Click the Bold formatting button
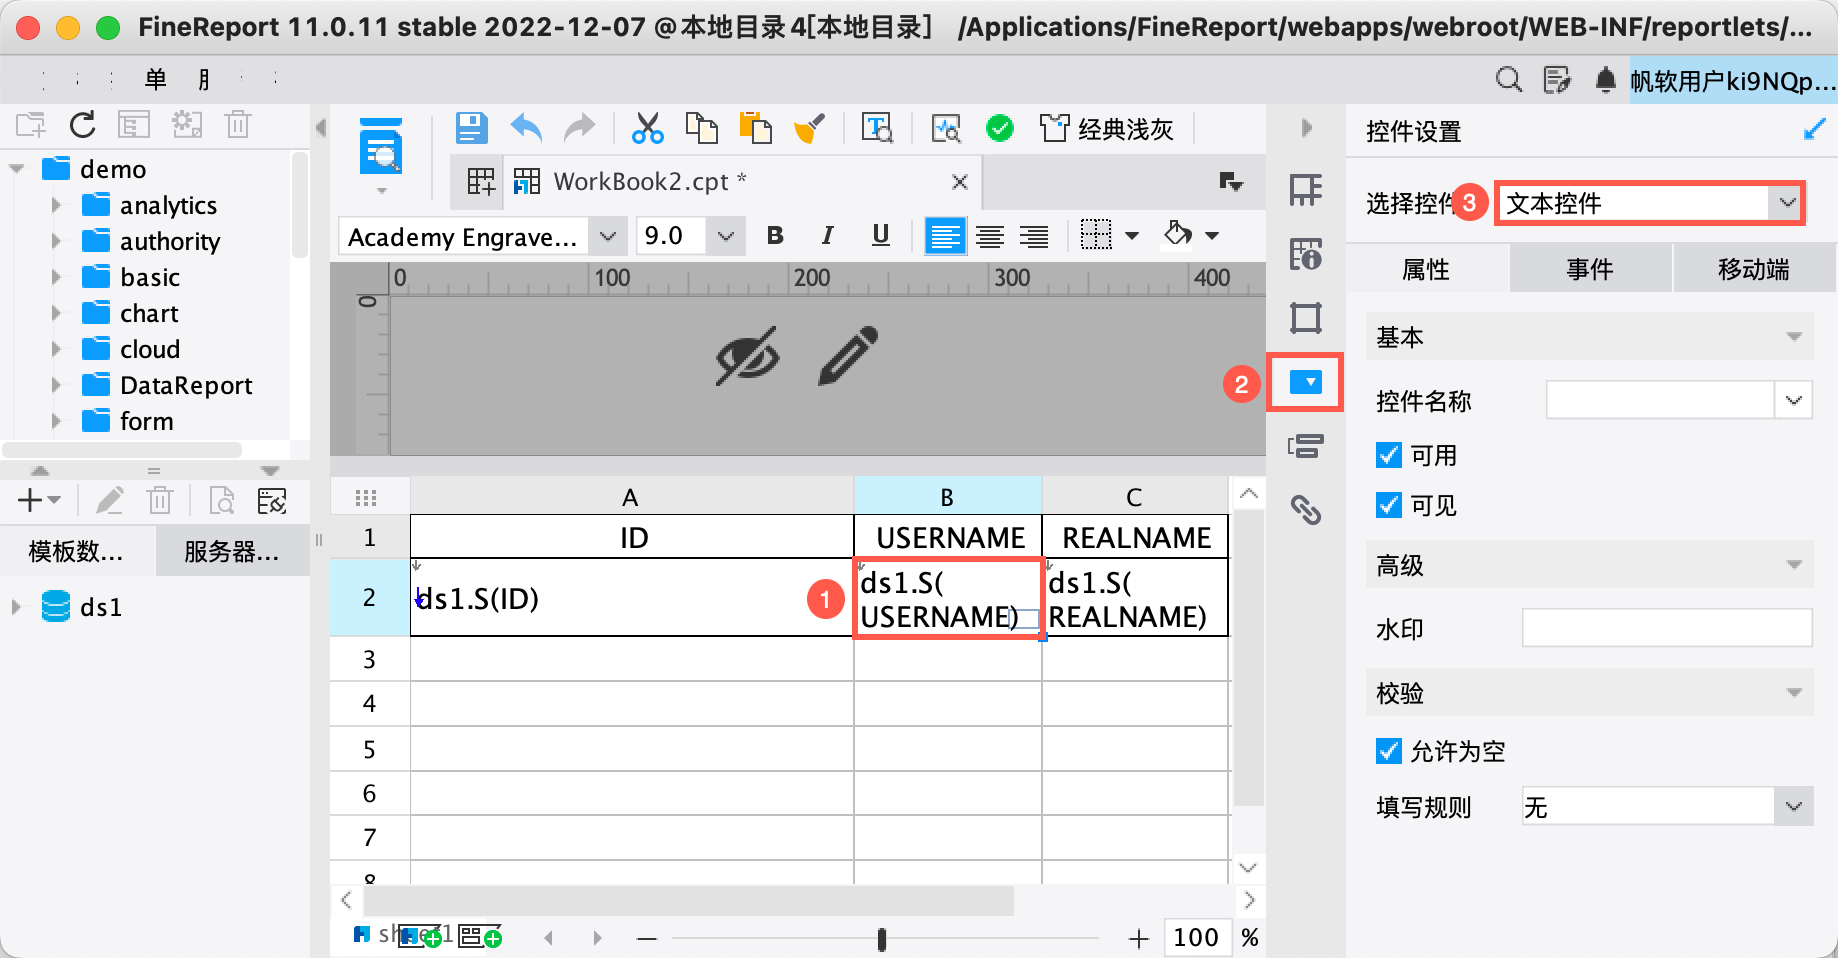 (775, 236)
